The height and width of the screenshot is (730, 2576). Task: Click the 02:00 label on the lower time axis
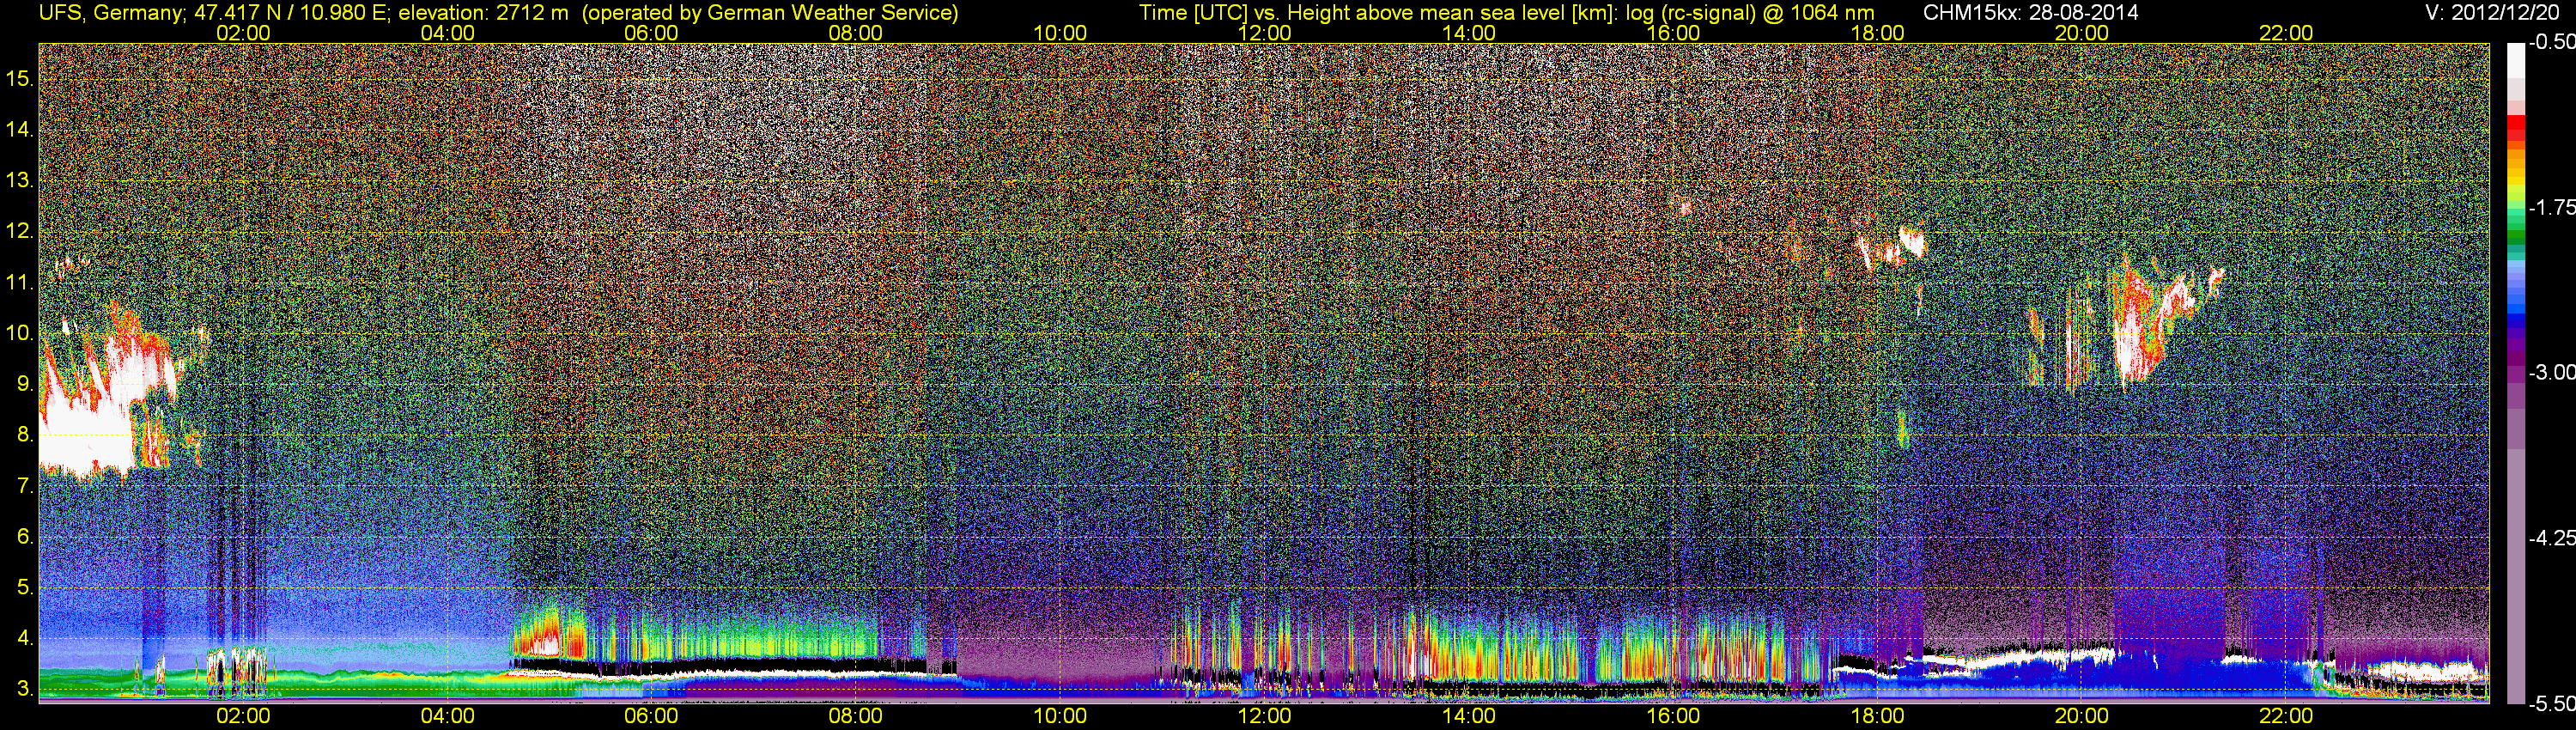(243, 716)
